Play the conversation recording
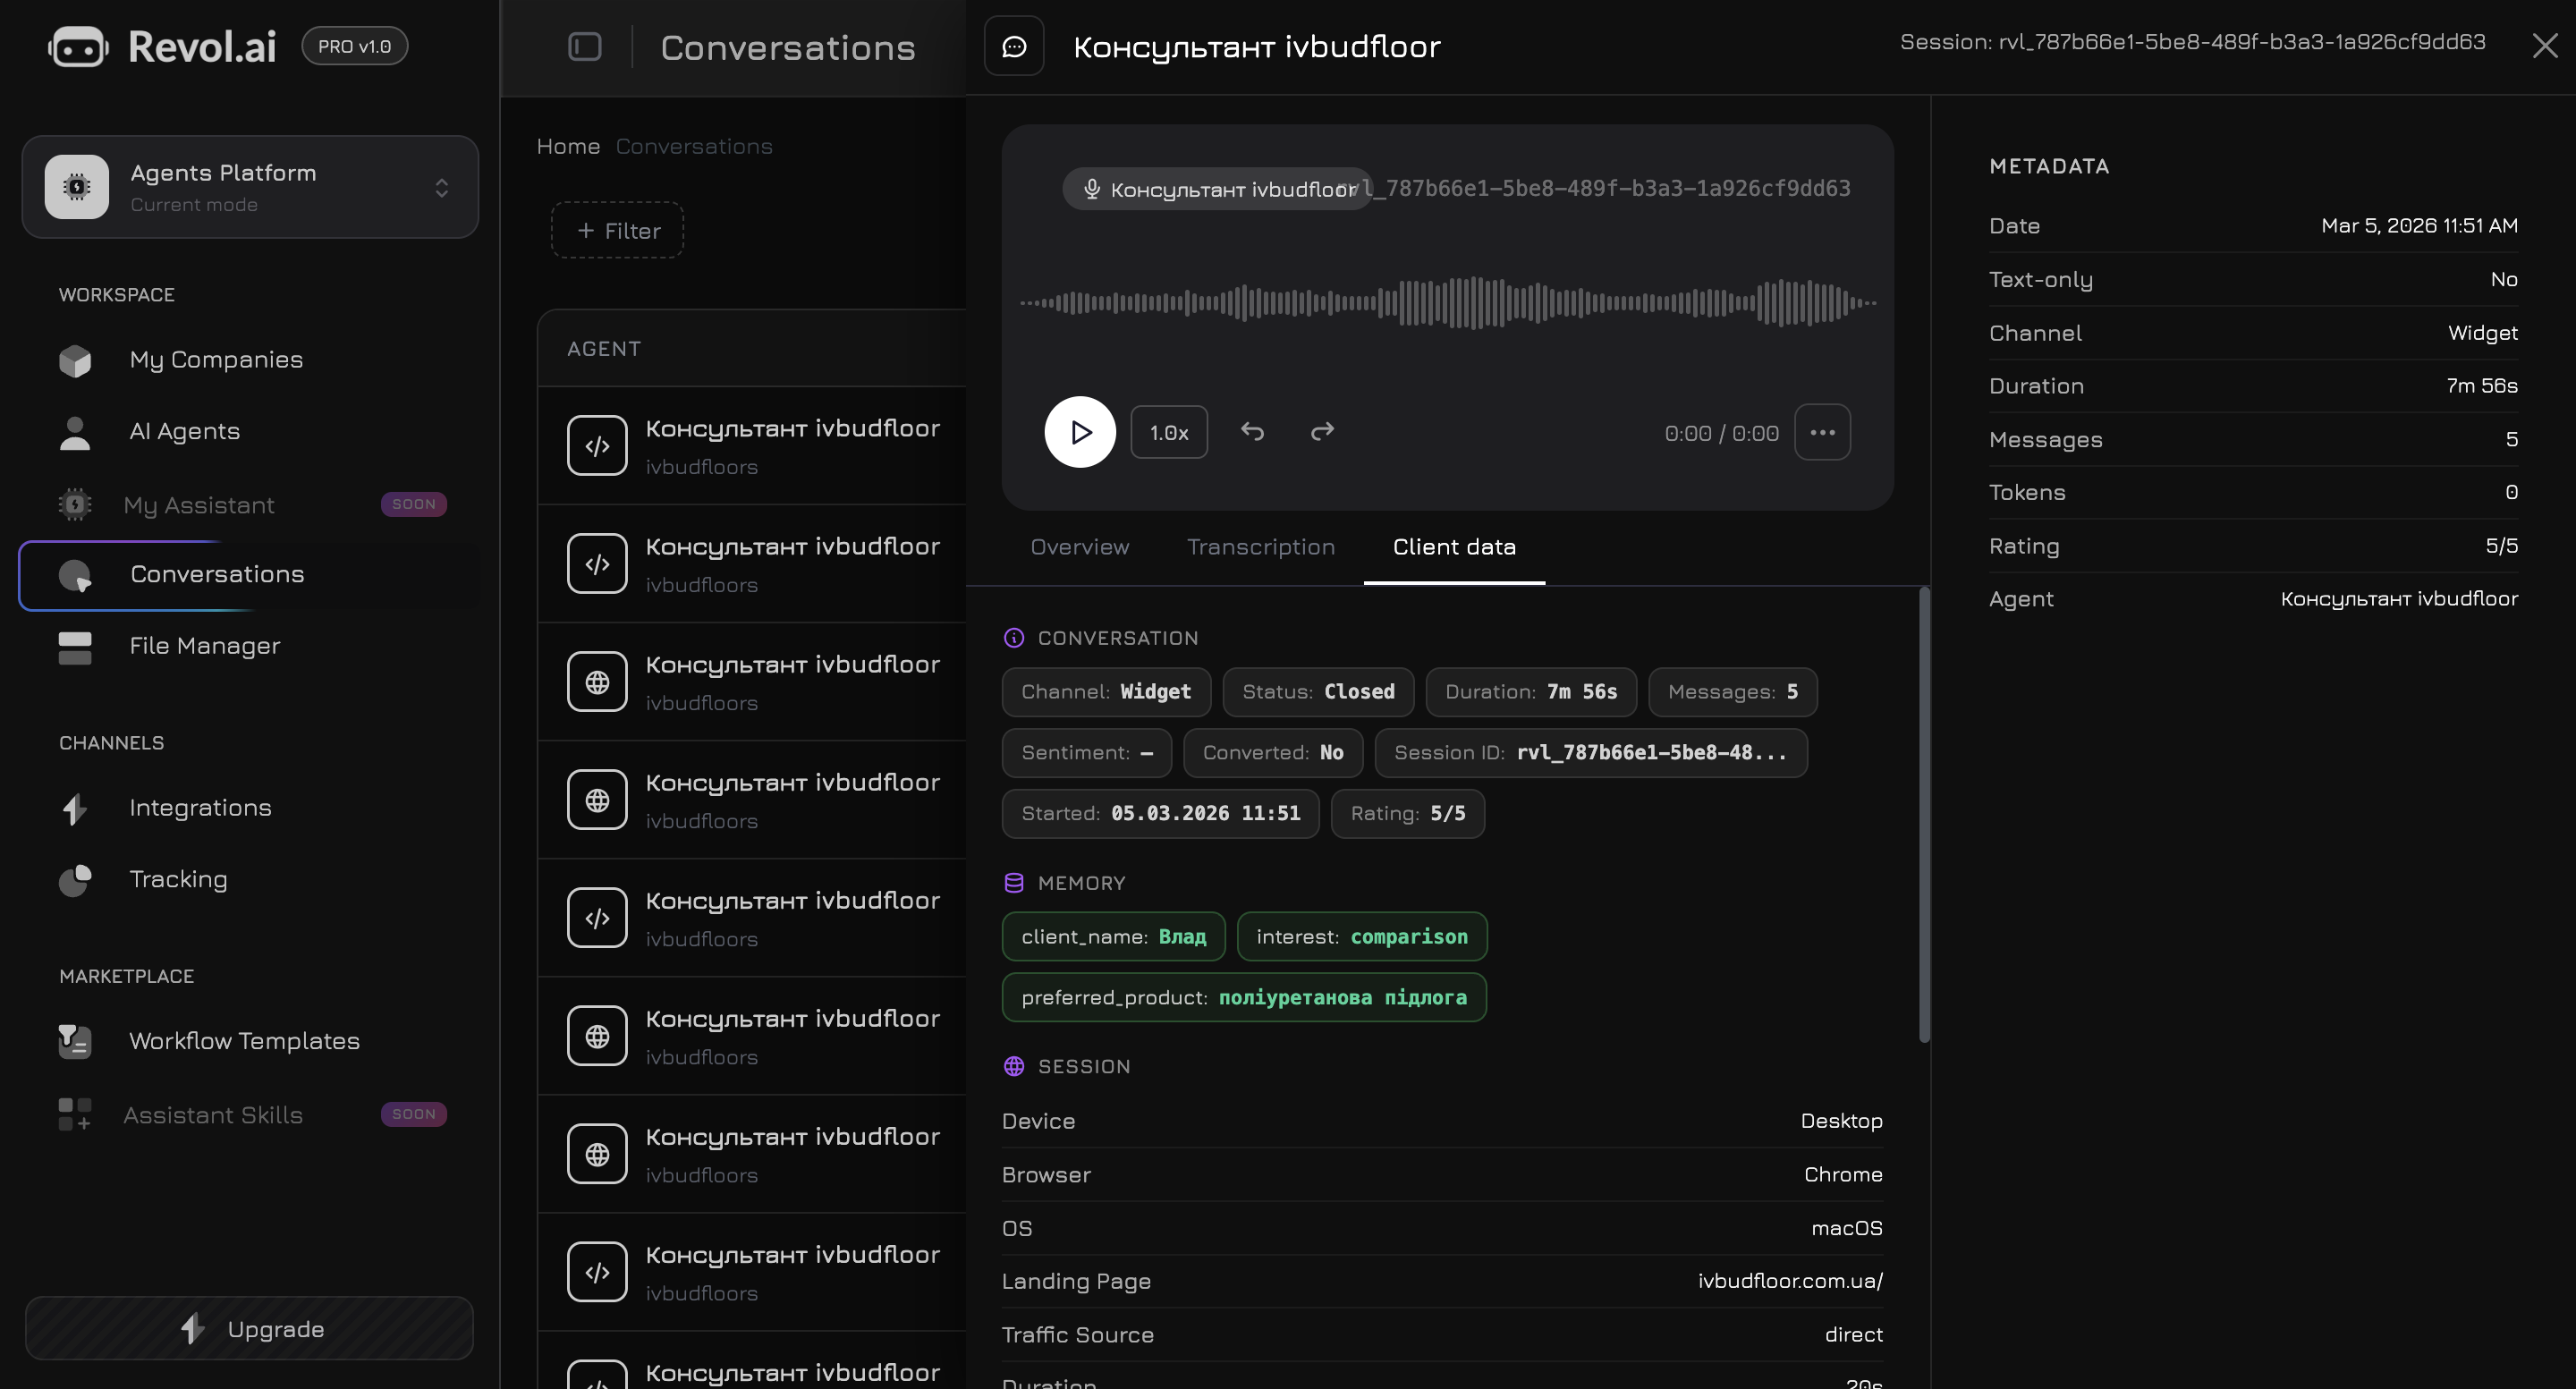The height and width of the screenshot is (1389, 2576). 1080,432
